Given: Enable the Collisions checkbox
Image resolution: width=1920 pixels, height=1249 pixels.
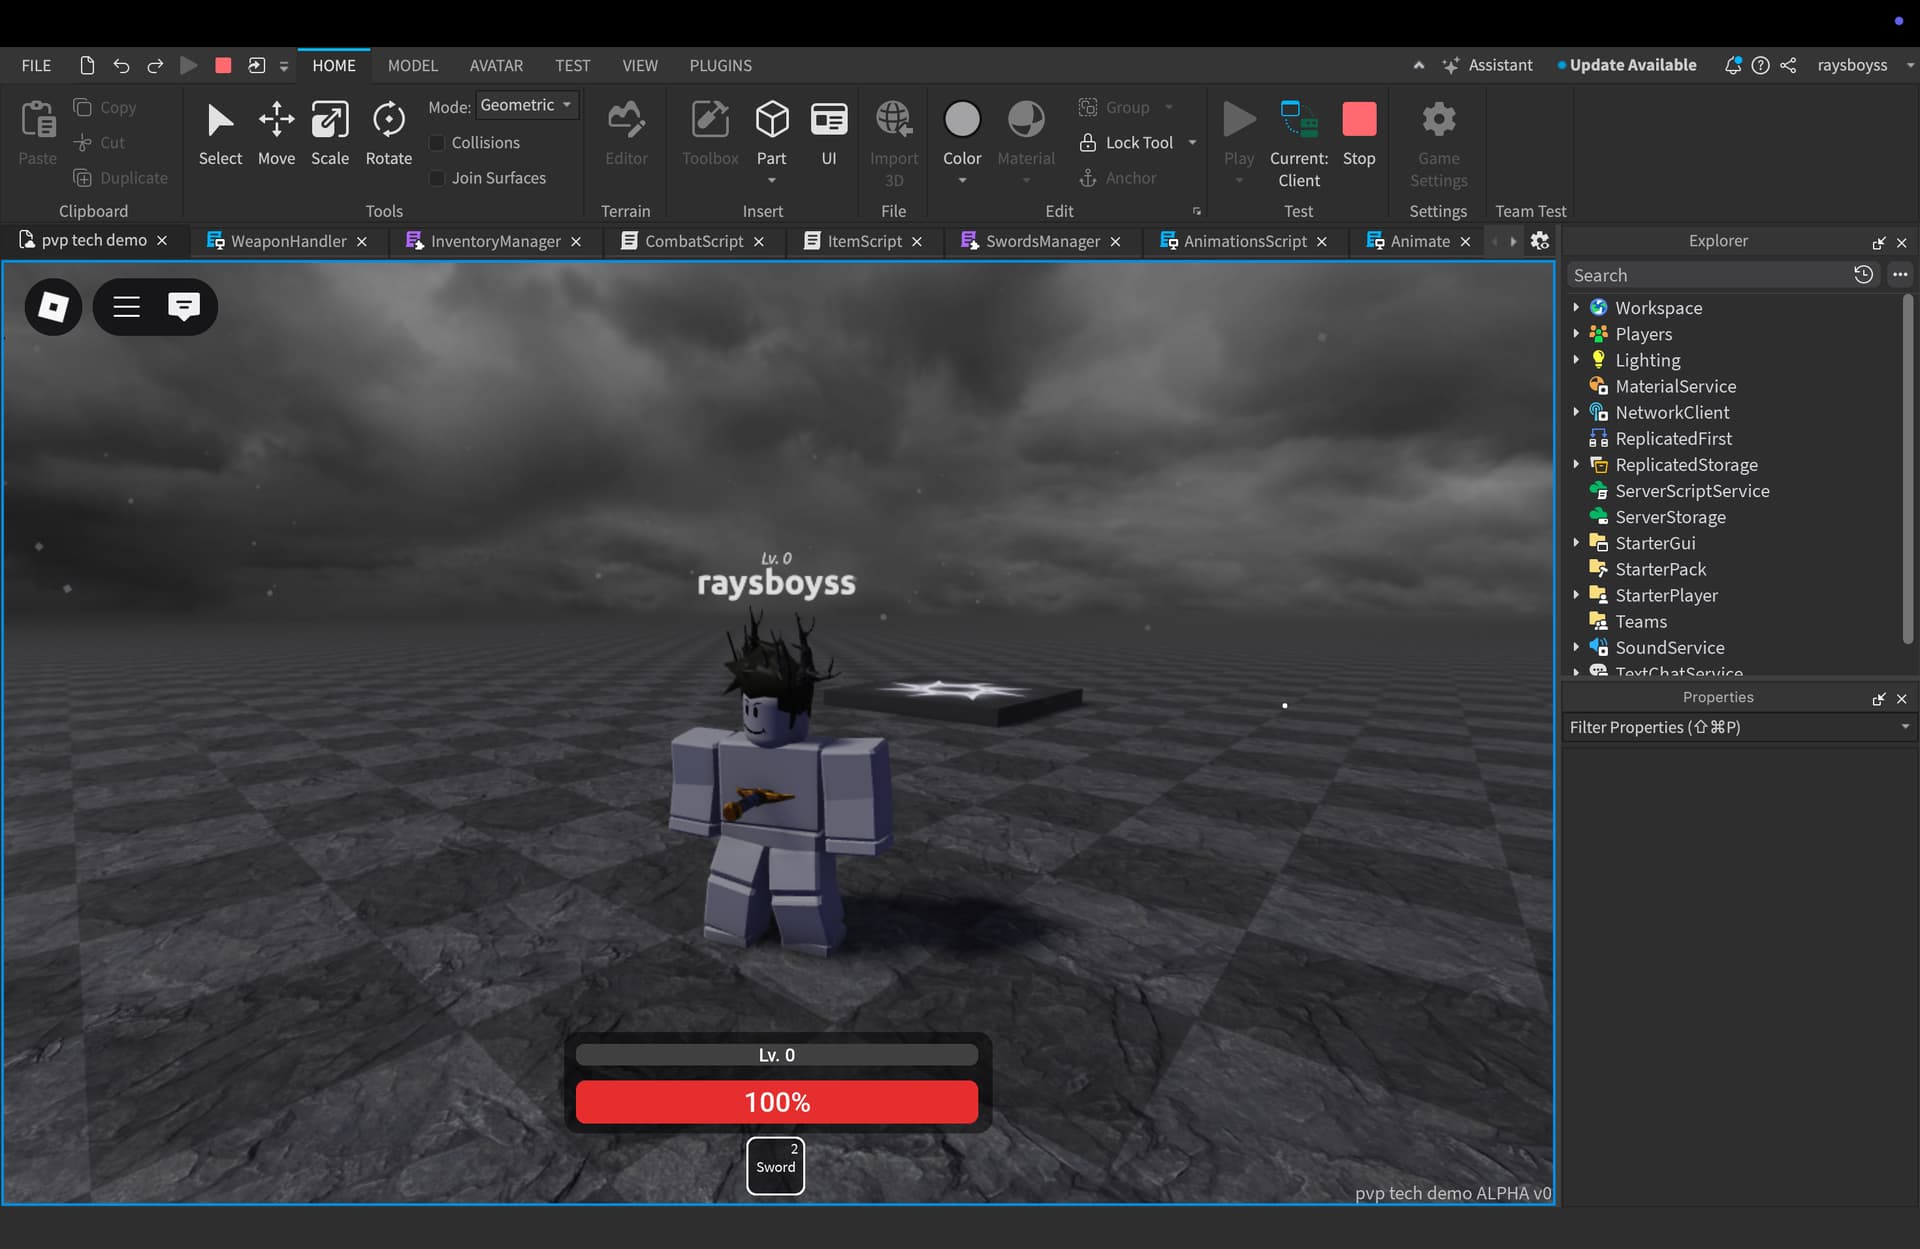Looking at the screenshot, I should pyautogui.click(x=437, y=143).
